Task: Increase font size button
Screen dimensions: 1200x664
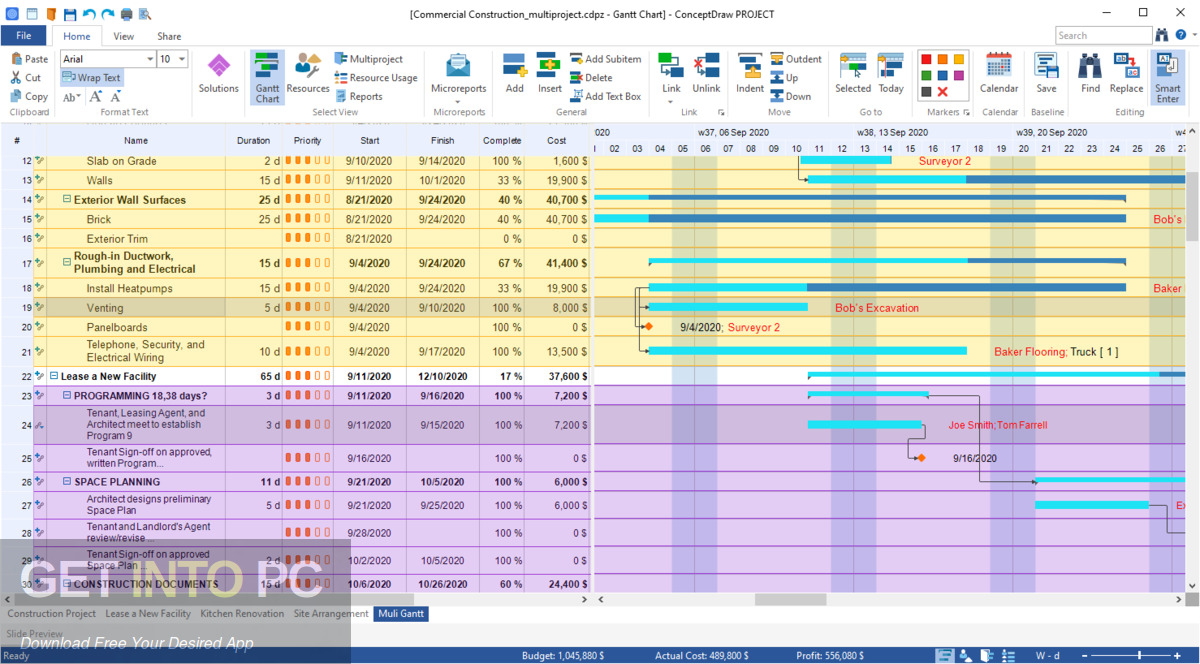Action: click(x=96, y=97)
